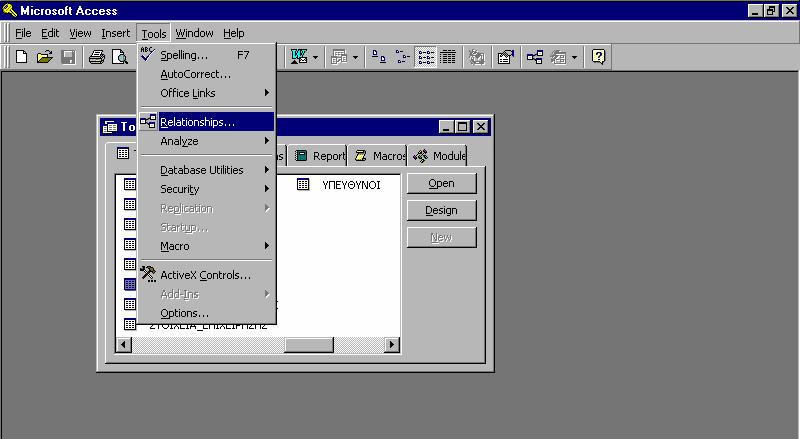Click the table list scroll right arrow
Screen dimensions: 800x439
pyautogui.click(x=391, y=345)
